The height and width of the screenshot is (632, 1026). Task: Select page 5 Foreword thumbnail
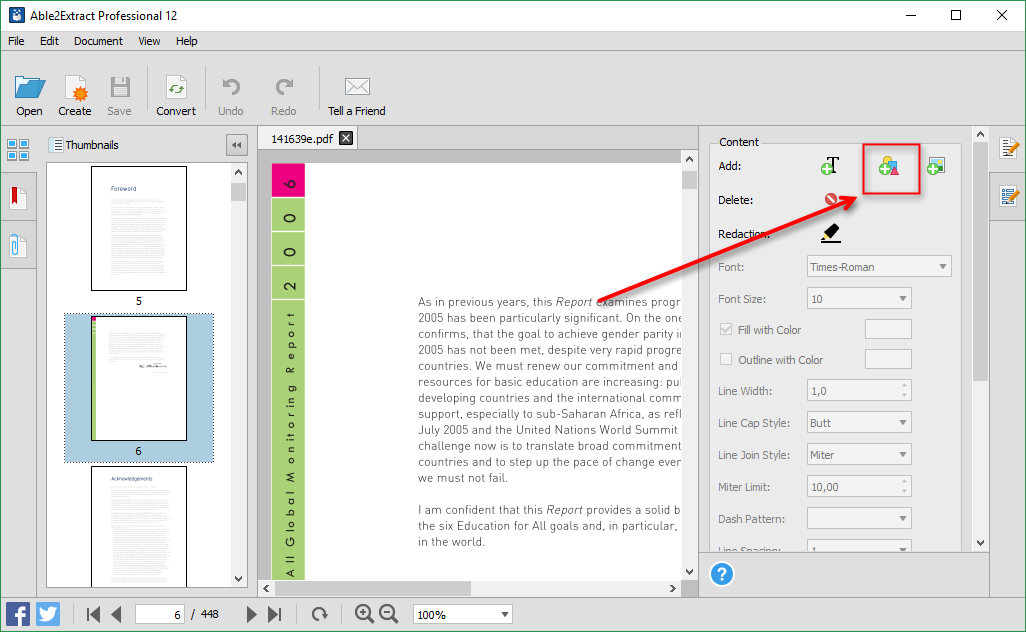tap(139, 228)
